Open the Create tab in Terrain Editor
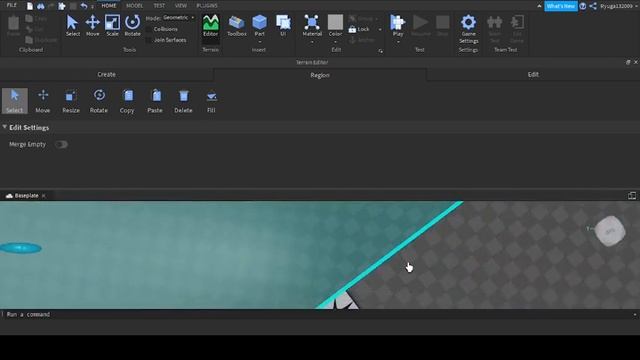 pyautogui.click(x=107, y=75)
